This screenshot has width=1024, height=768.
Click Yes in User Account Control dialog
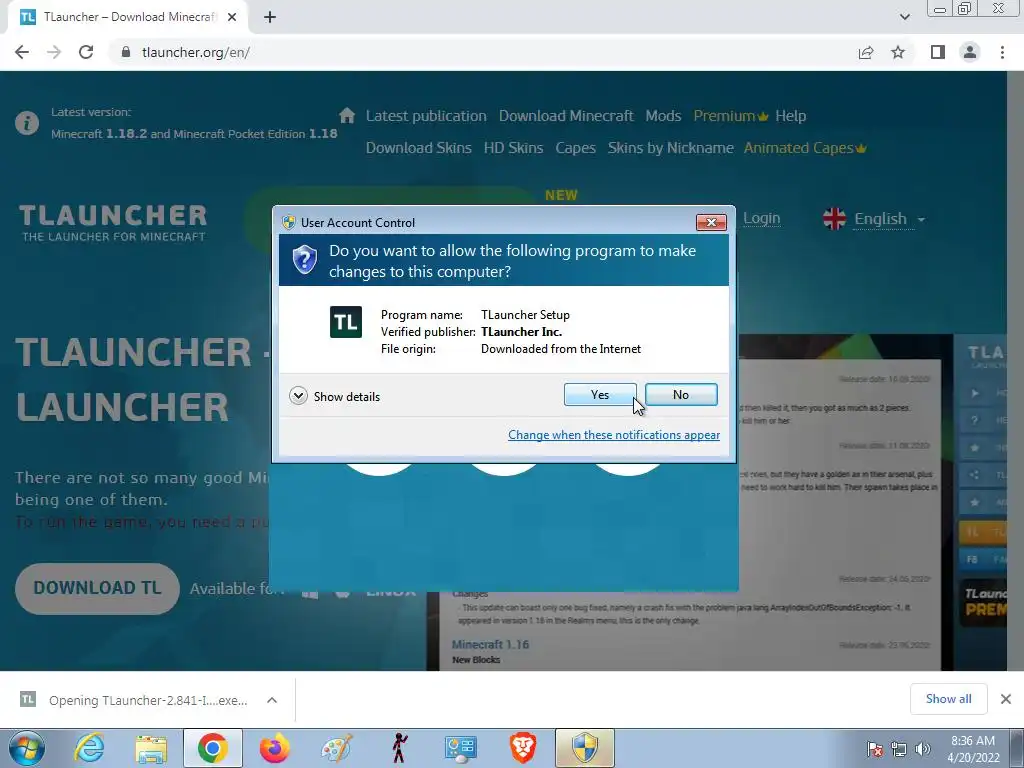(x=600, y=394)
